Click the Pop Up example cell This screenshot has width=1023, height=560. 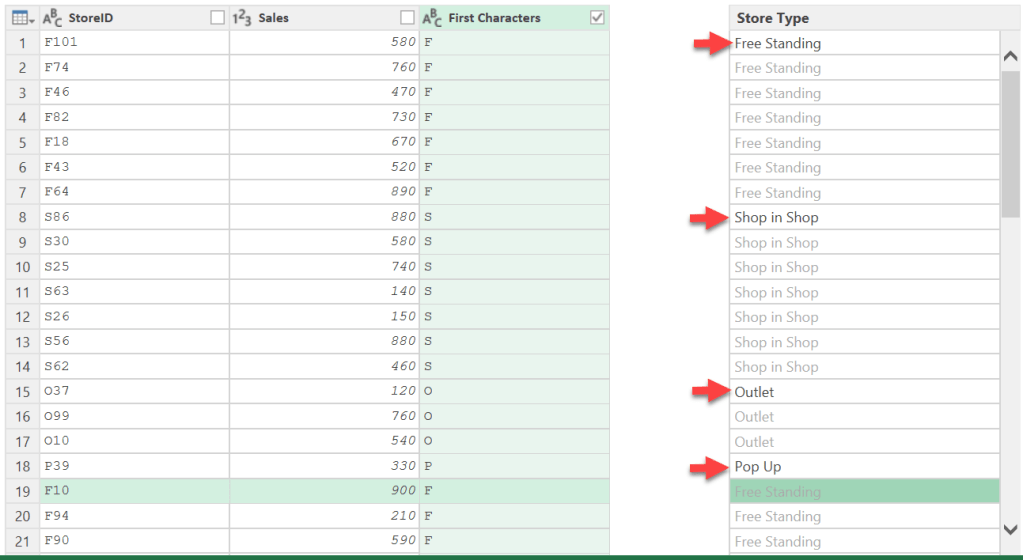[863, 467]
